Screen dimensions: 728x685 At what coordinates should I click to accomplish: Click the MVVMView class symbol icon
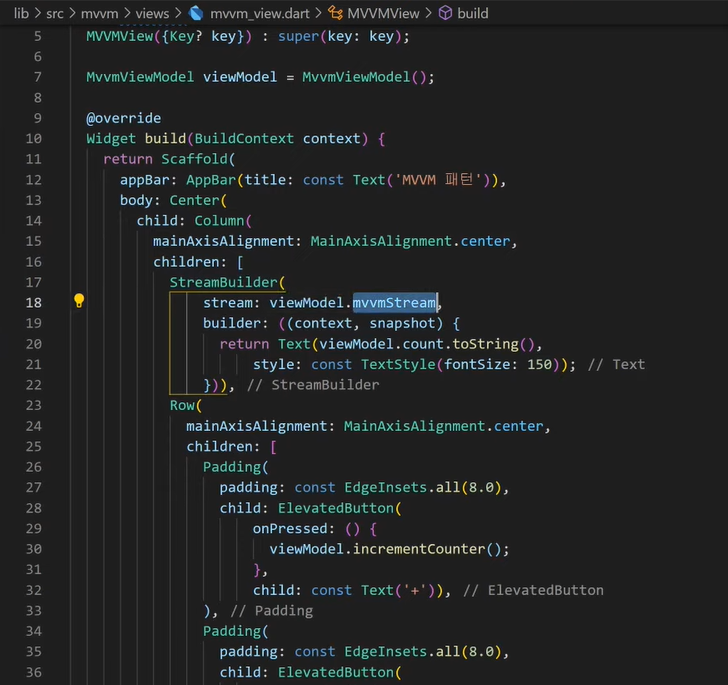pyautogui.click(x=335, y=13)
